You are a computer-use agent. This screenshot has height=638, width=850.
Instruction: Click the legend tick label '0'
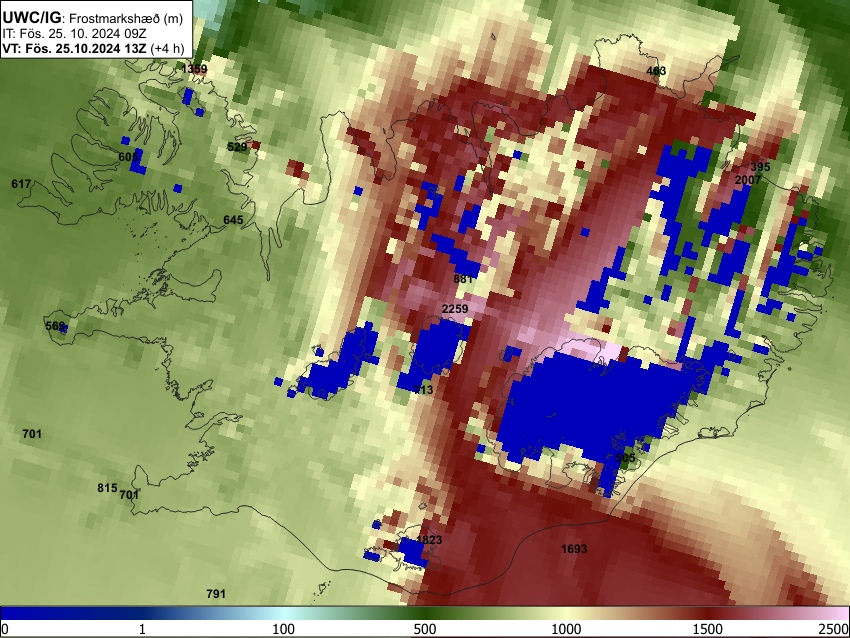pyautogui.click(x=5, y=629)
